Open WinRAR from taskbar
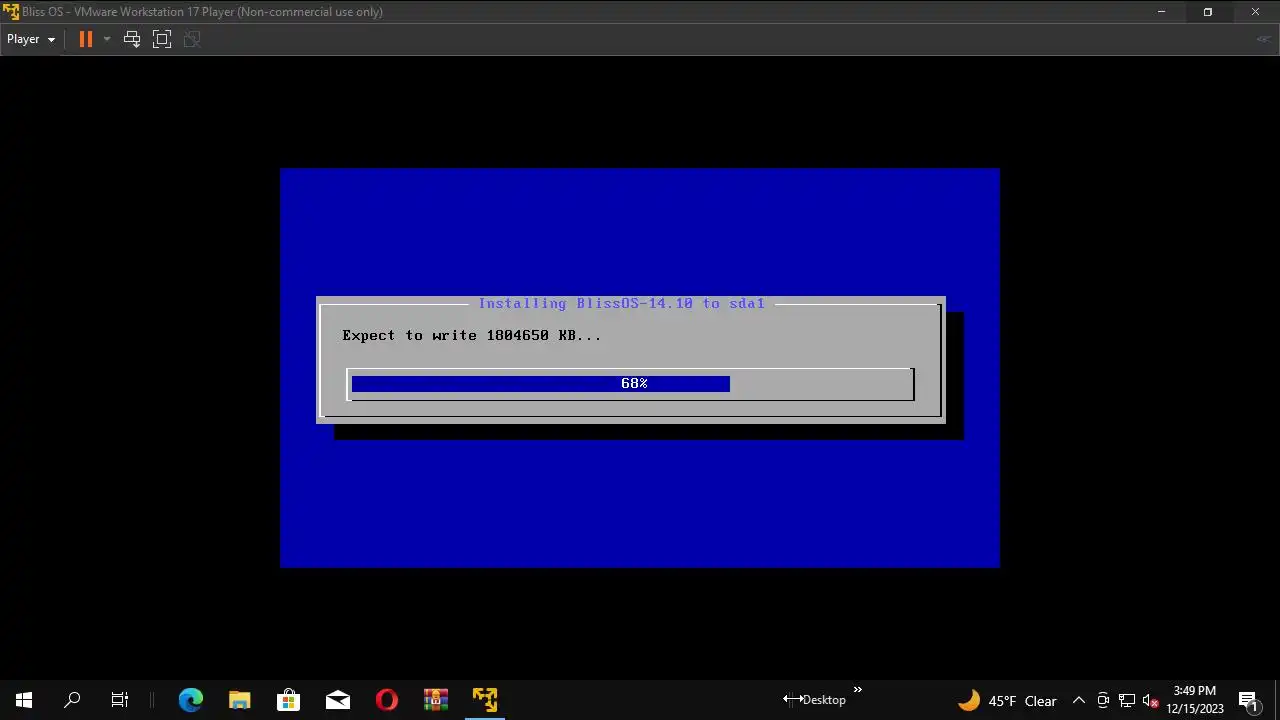This screenshot has width=1280, height=720. pos(435,700)
